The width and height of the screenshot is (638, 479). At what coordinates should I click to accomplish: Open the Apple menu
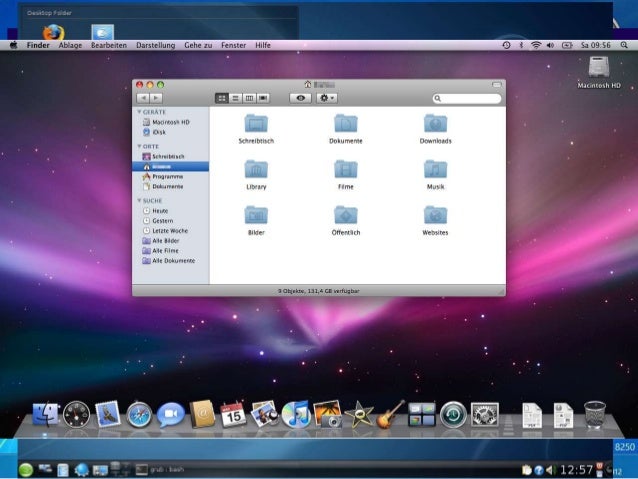click(13, 45)
